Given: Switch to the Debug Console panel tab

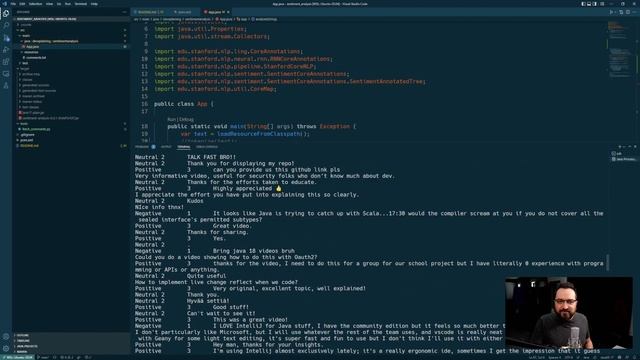Looking at the screenshot, I should [x=207, y=147].
